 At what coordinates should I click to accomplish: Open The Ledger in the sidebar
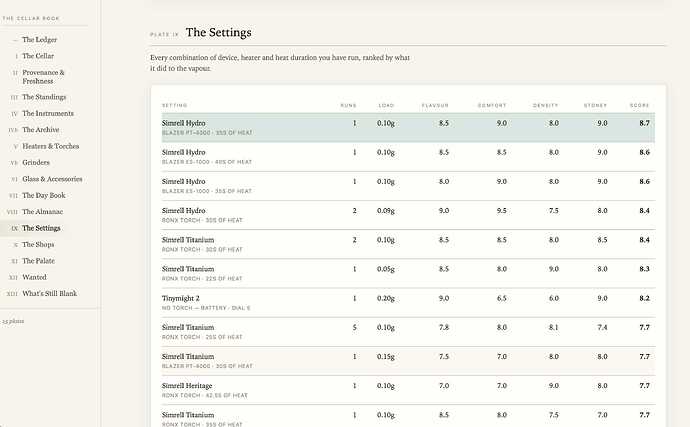point(40,40)
